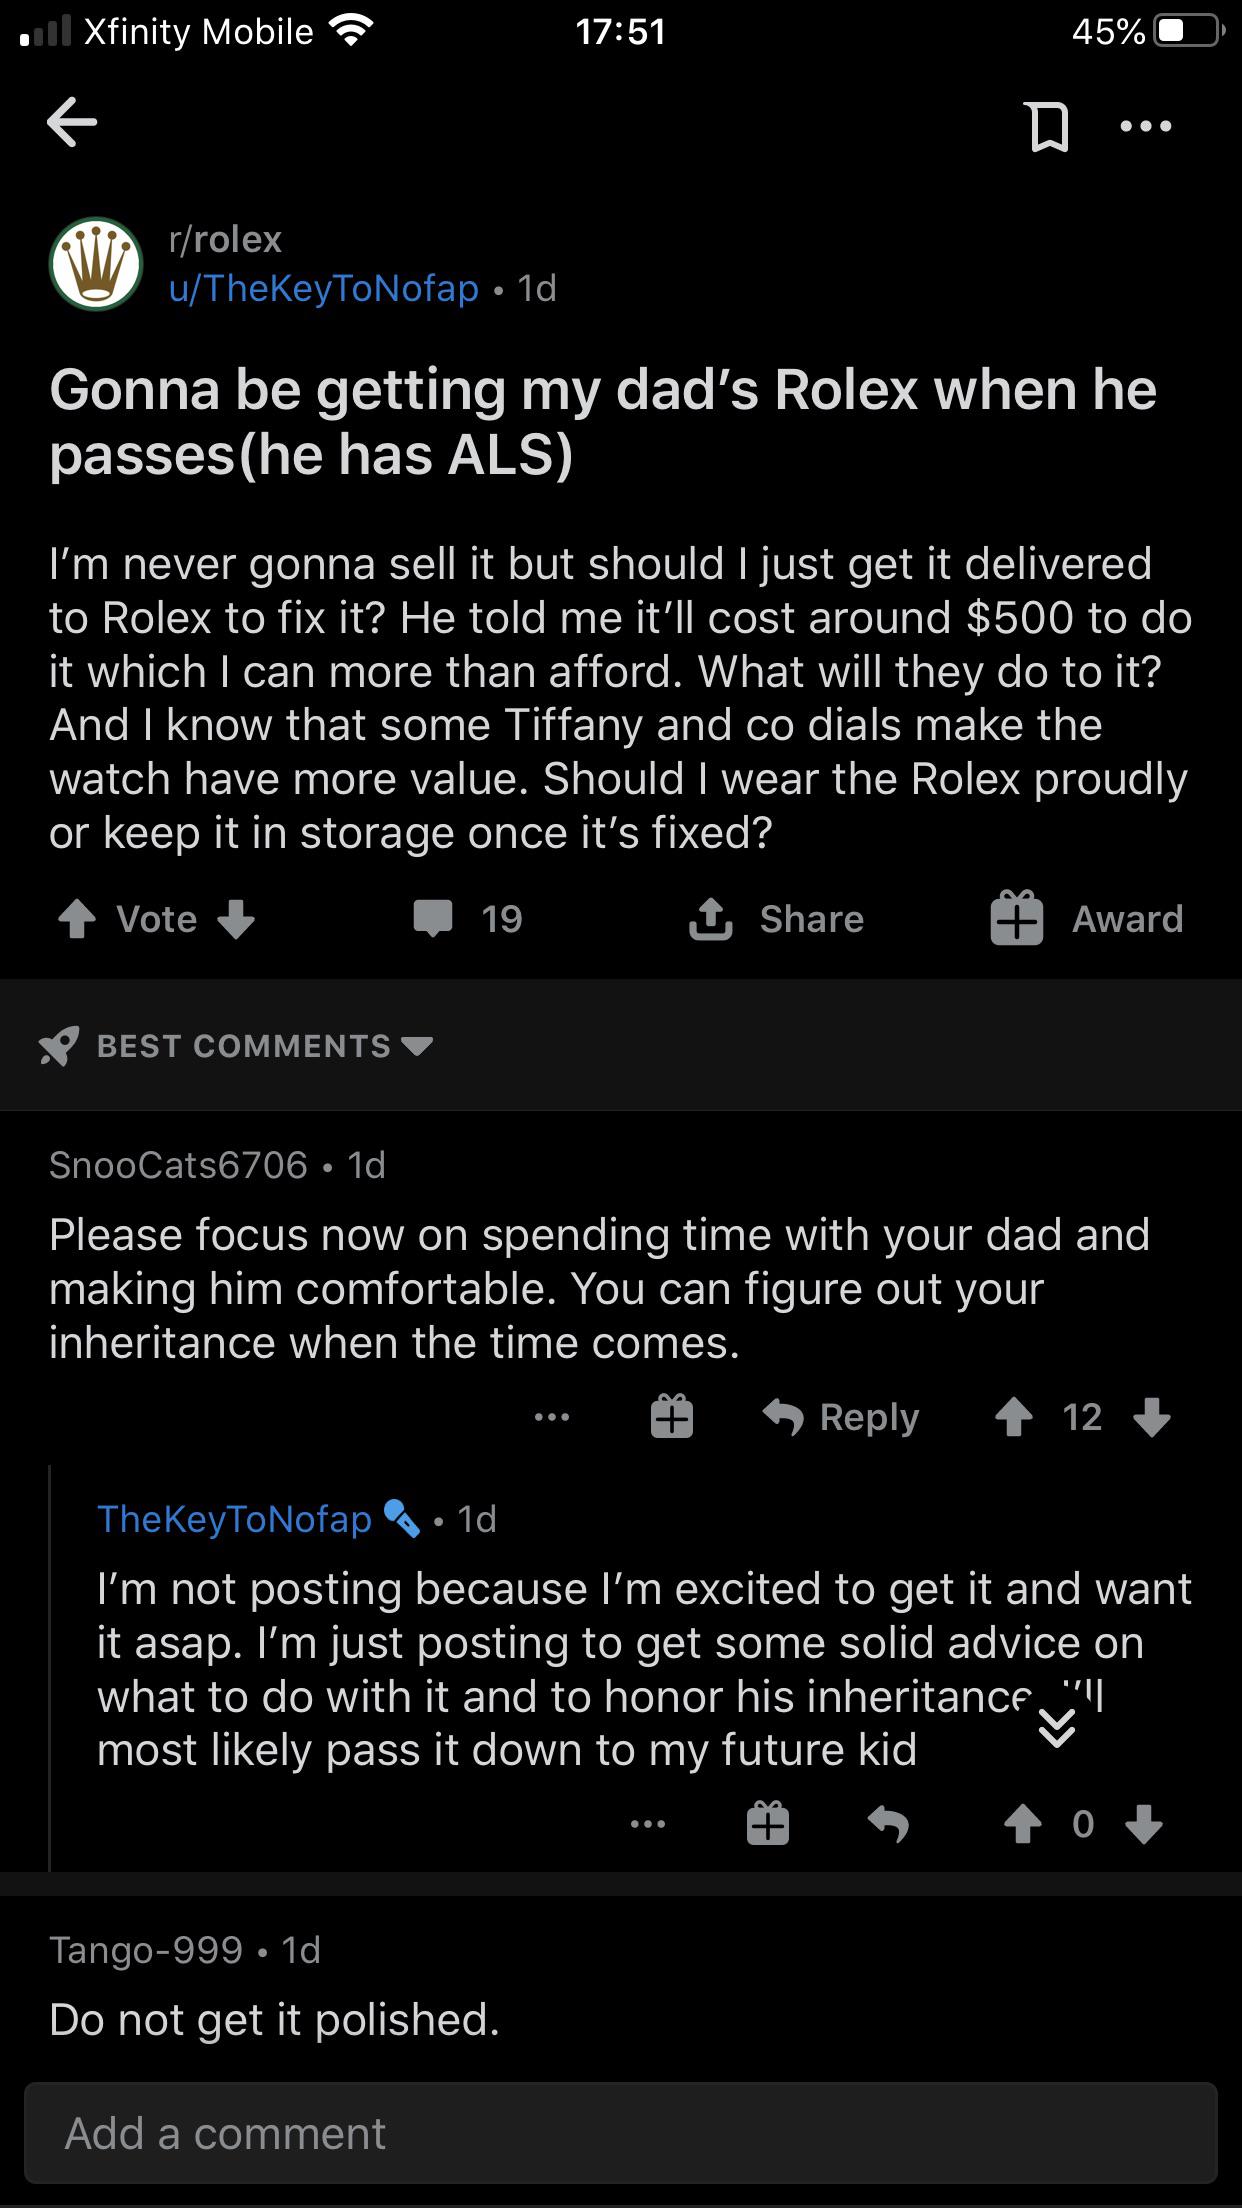Tap the Add a comment field
This screenshot has width=1242, height=2208.
[620, 2131]
